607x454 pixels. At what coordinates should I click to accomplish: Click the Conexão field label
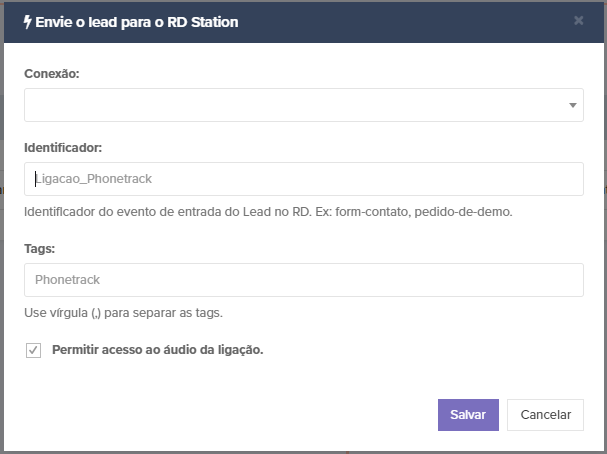(52, 73)
